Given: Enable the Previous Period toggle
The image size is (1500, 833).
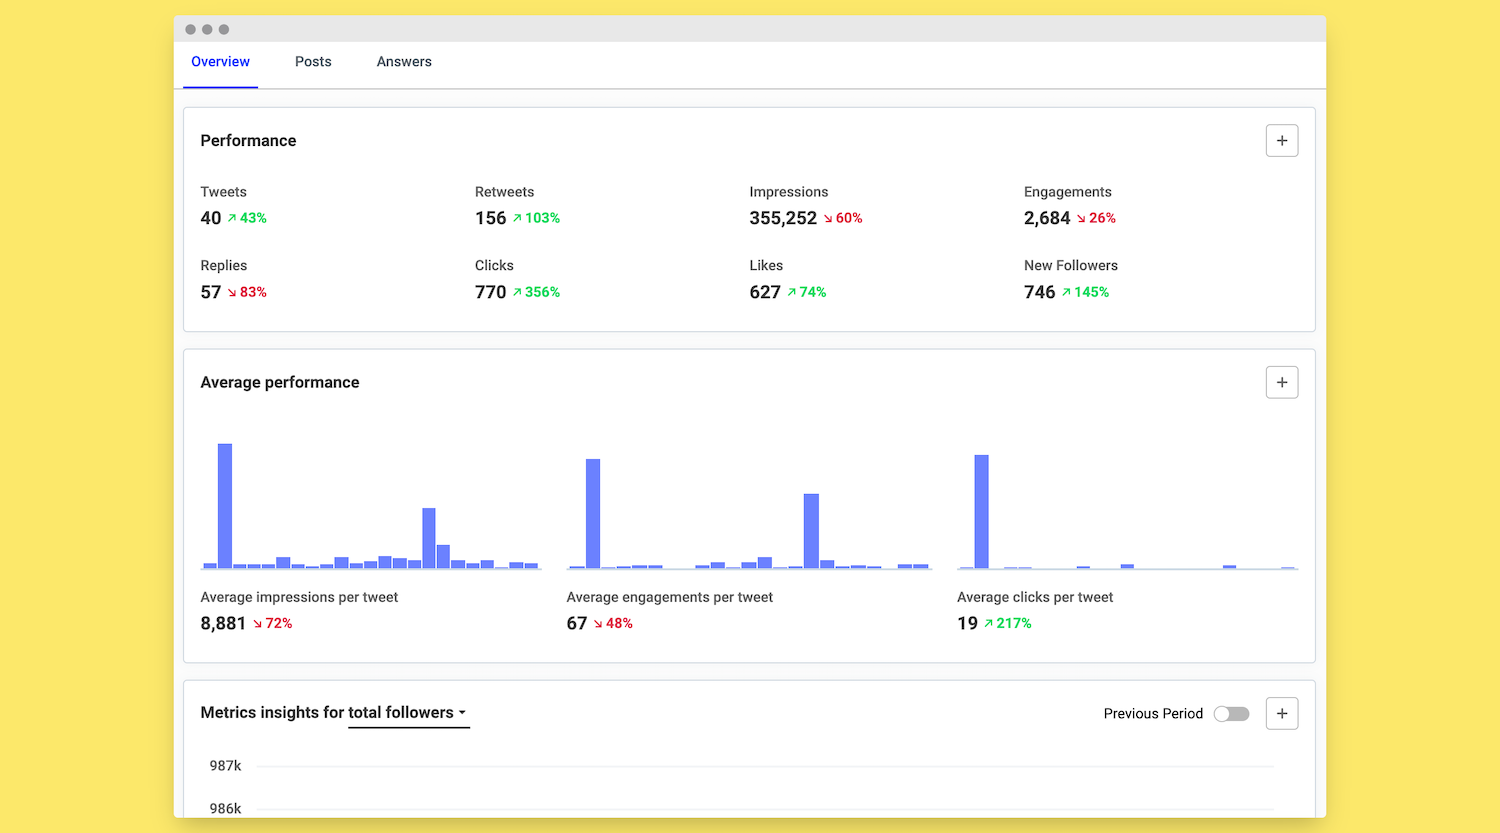Looking at the screenshot, I should pyautogui.click(x=1231, y=713).
